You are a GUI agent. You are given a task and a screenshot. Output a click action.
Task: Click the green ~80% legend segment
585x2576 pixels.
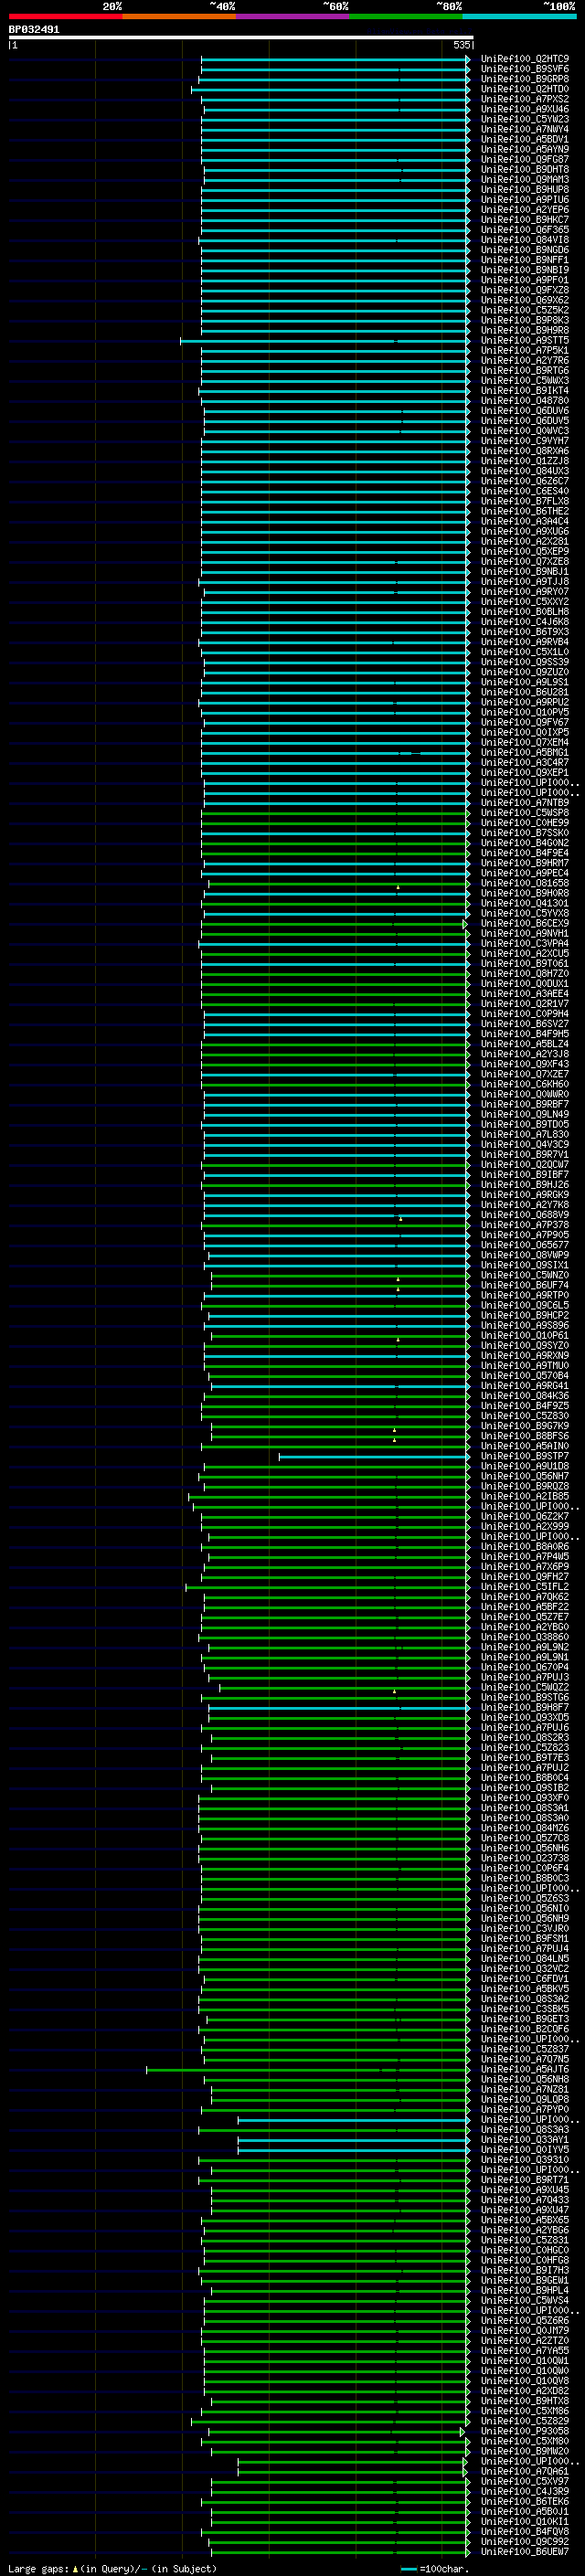coord(406,16)
